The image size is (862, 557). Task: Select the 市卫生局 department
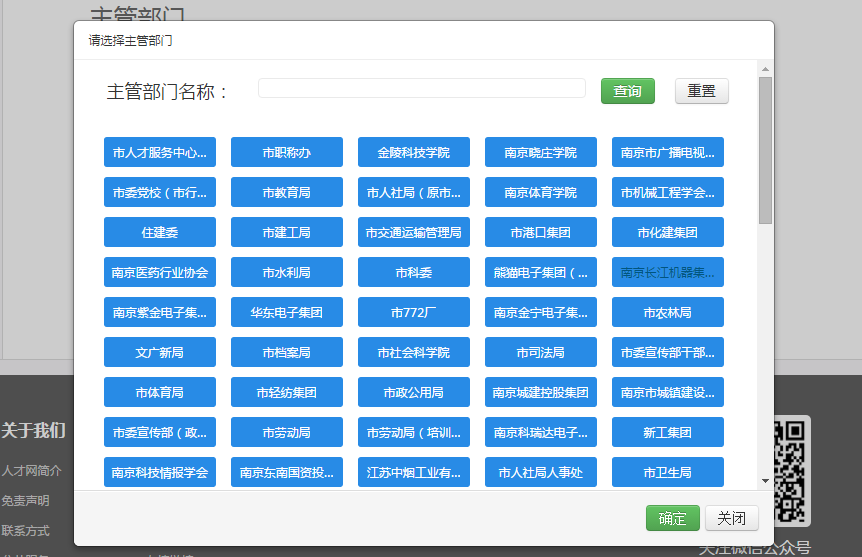667,472
